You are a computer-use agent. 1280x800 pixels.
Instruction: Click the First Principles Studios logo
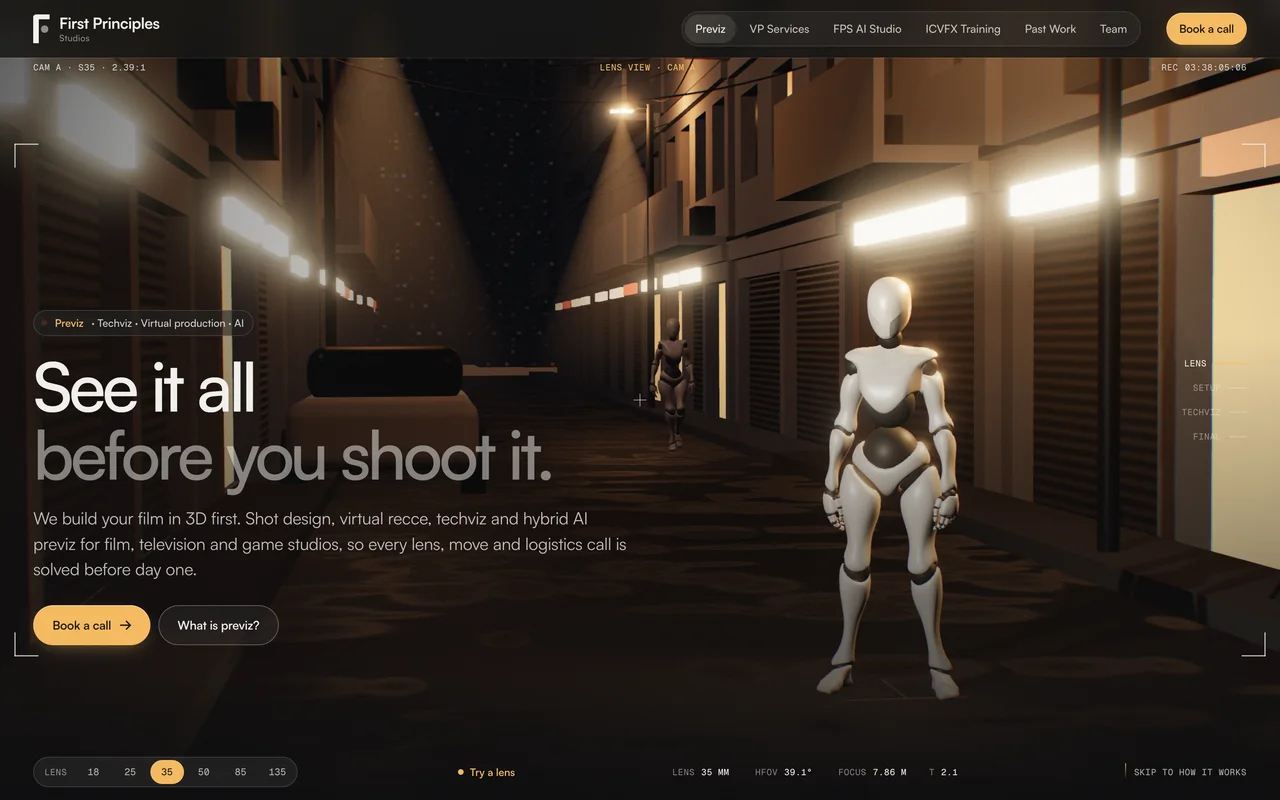(96, 29)
